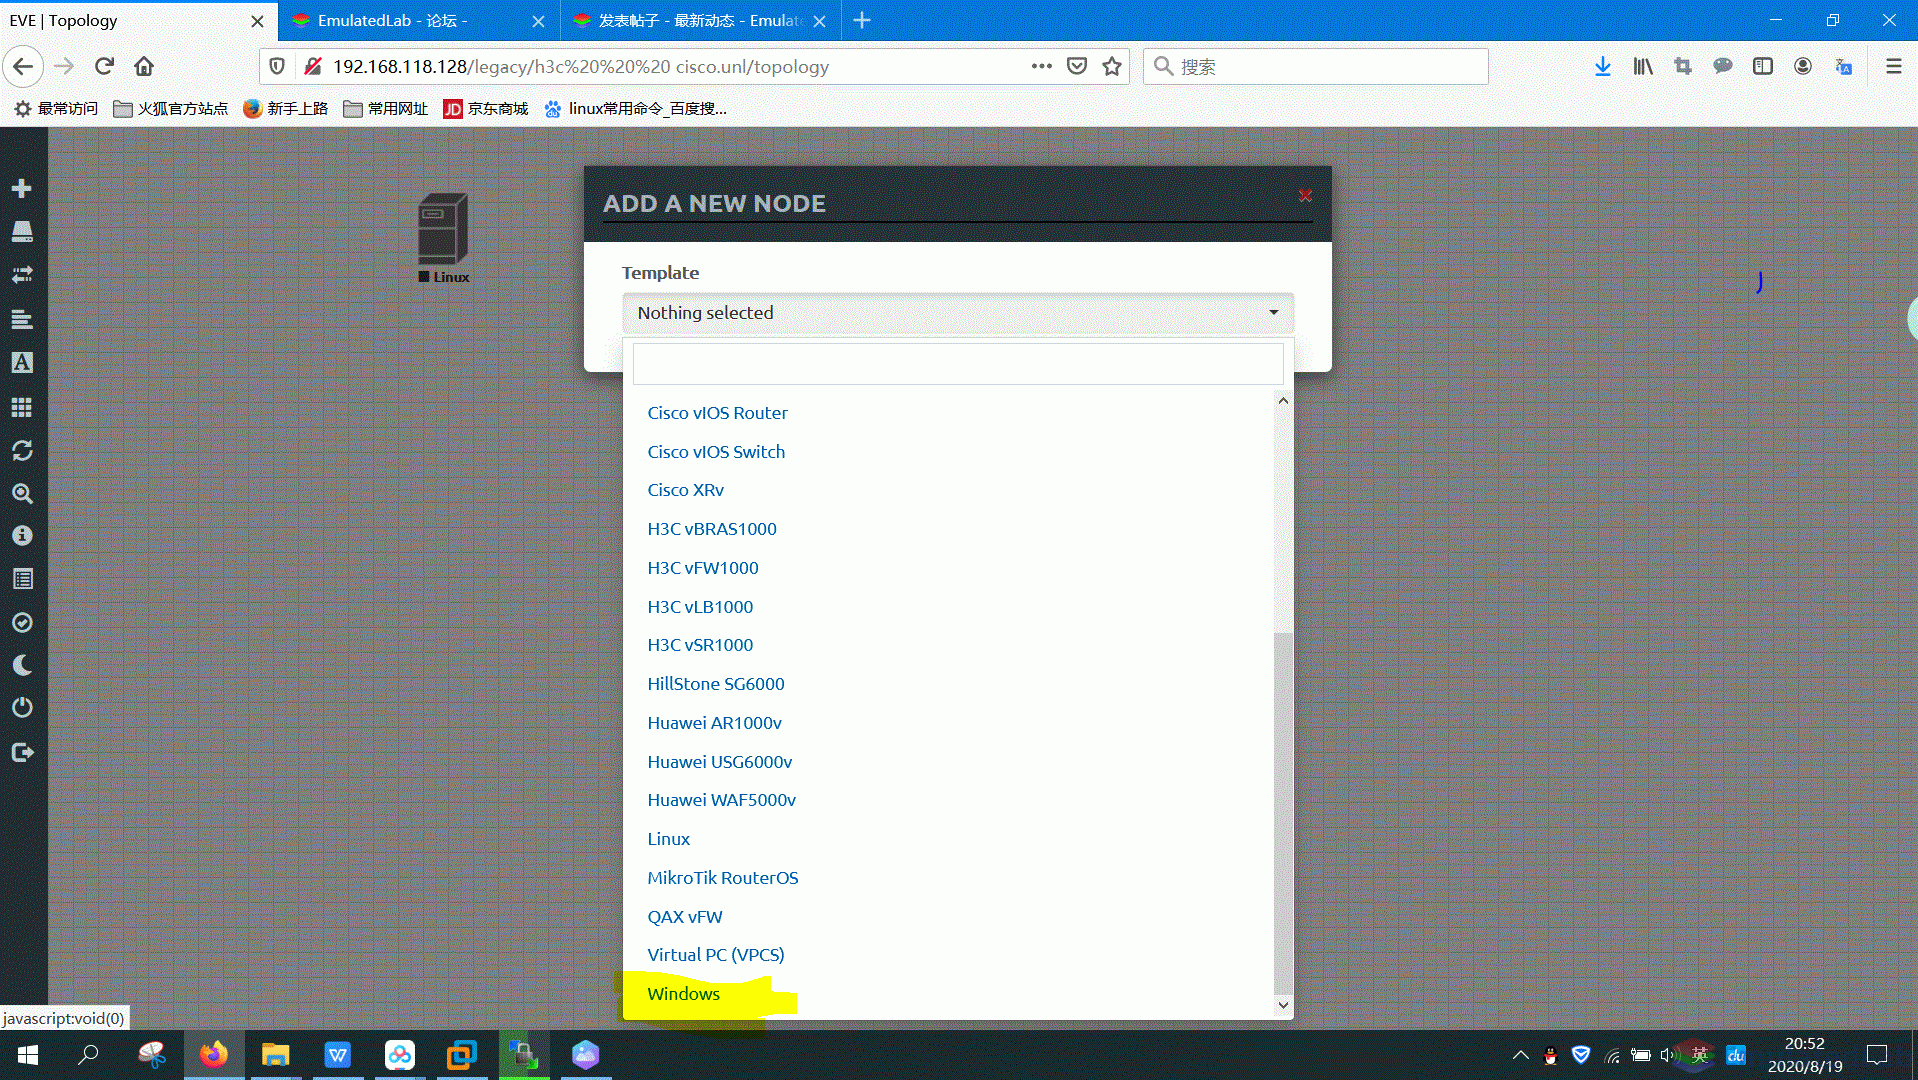Click the Logout sidebar icon

pos(22,752)
